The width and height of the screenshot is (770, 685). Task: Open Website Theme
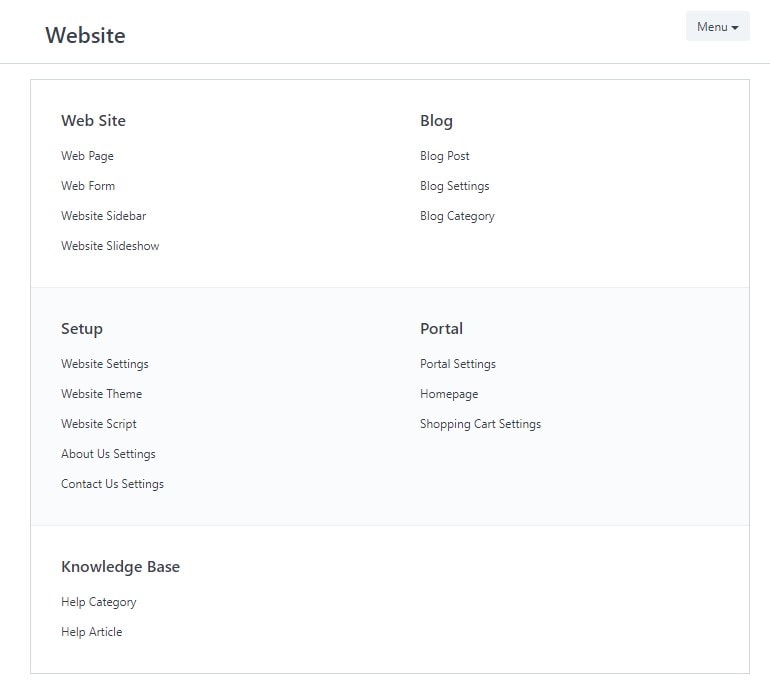[x=102, y=394]
